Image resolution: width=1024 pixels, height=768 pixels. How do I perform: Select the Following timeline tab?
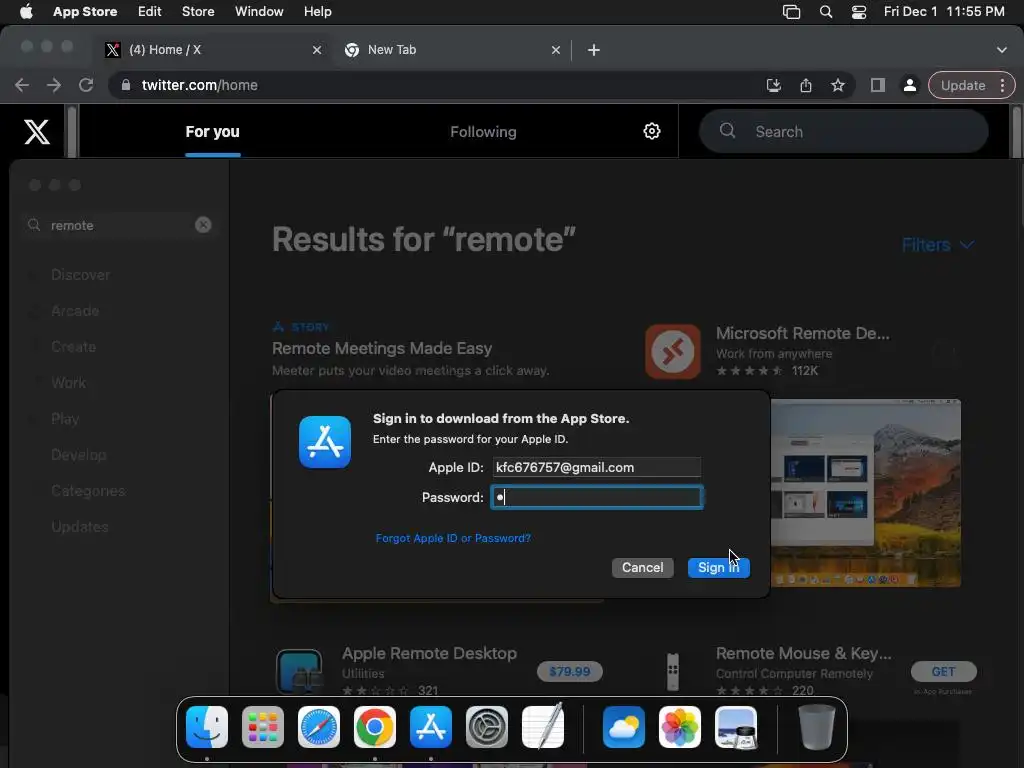click(483, 132)
